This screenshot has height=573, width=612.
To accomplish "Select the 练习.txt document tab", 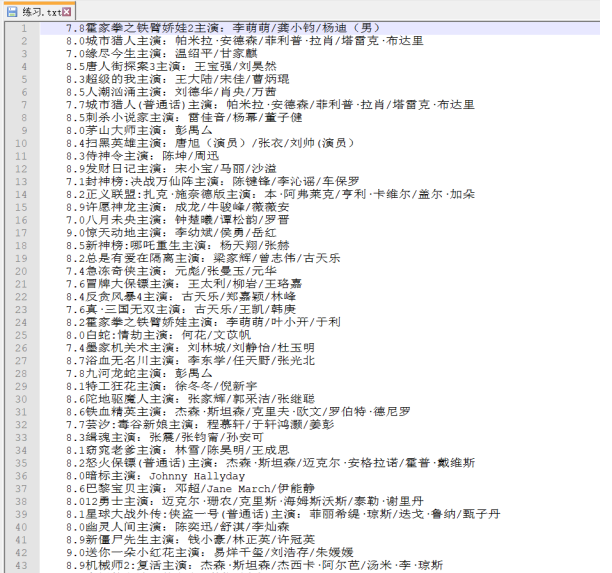I will point(38,11).
